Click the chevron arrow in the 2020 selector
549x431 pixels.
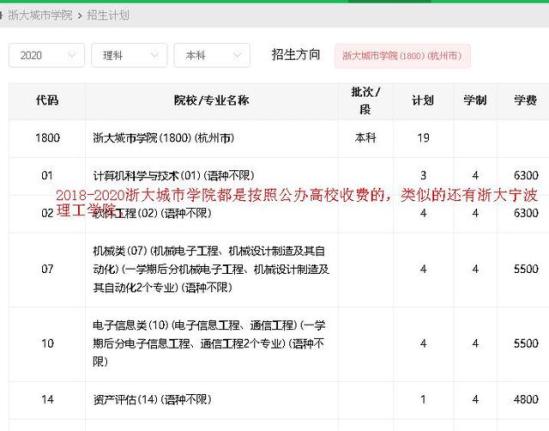click(72, 55)
